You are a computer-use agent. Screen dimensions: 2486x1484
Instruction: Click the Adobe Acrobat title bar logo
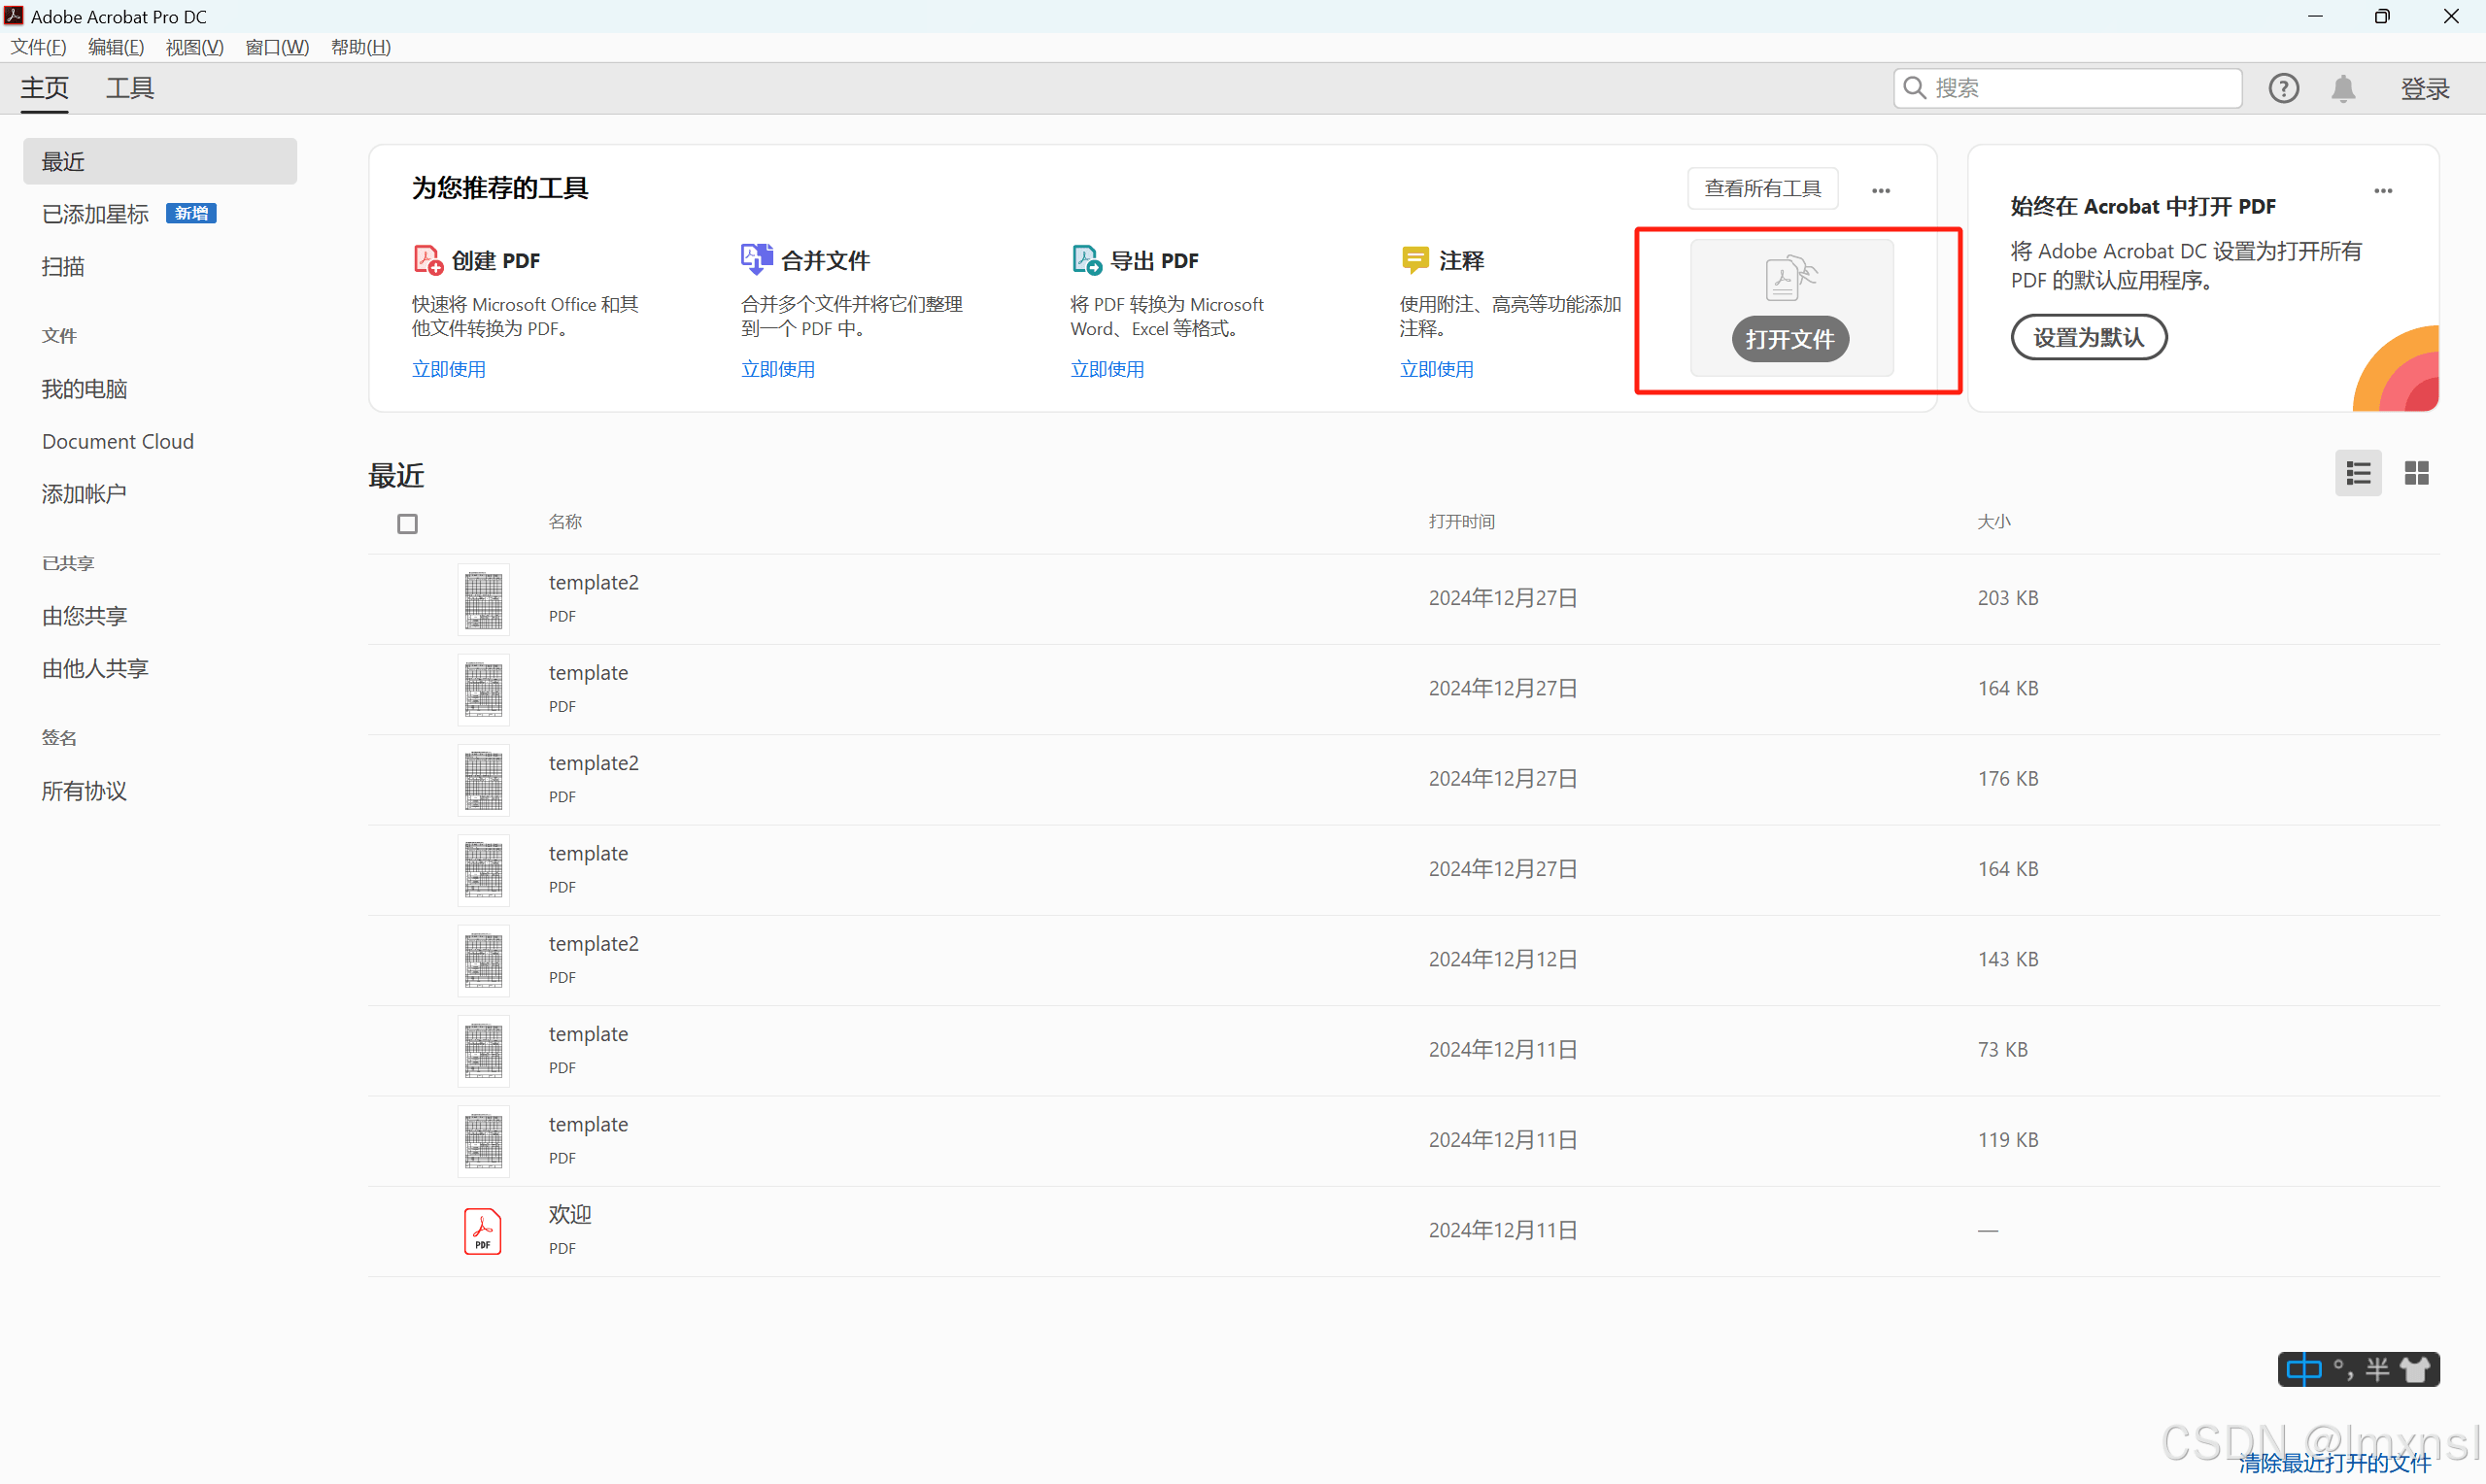[14, 16]
